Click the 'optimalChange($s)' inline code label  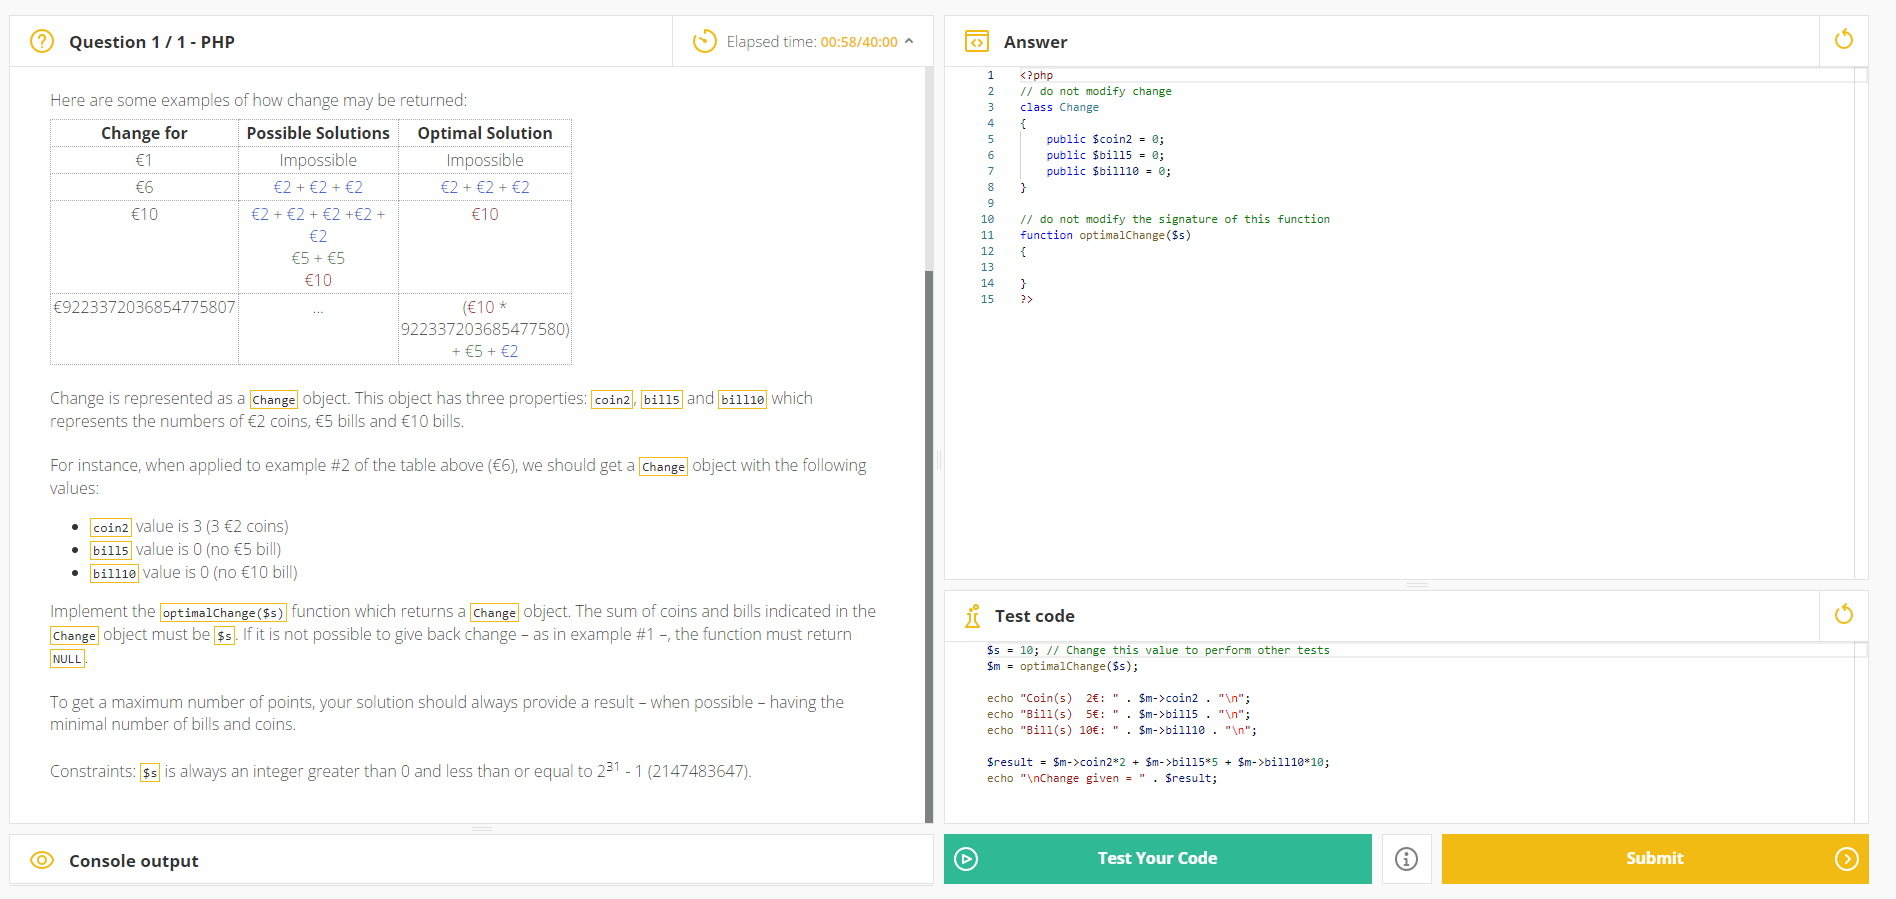pos(223,612)
